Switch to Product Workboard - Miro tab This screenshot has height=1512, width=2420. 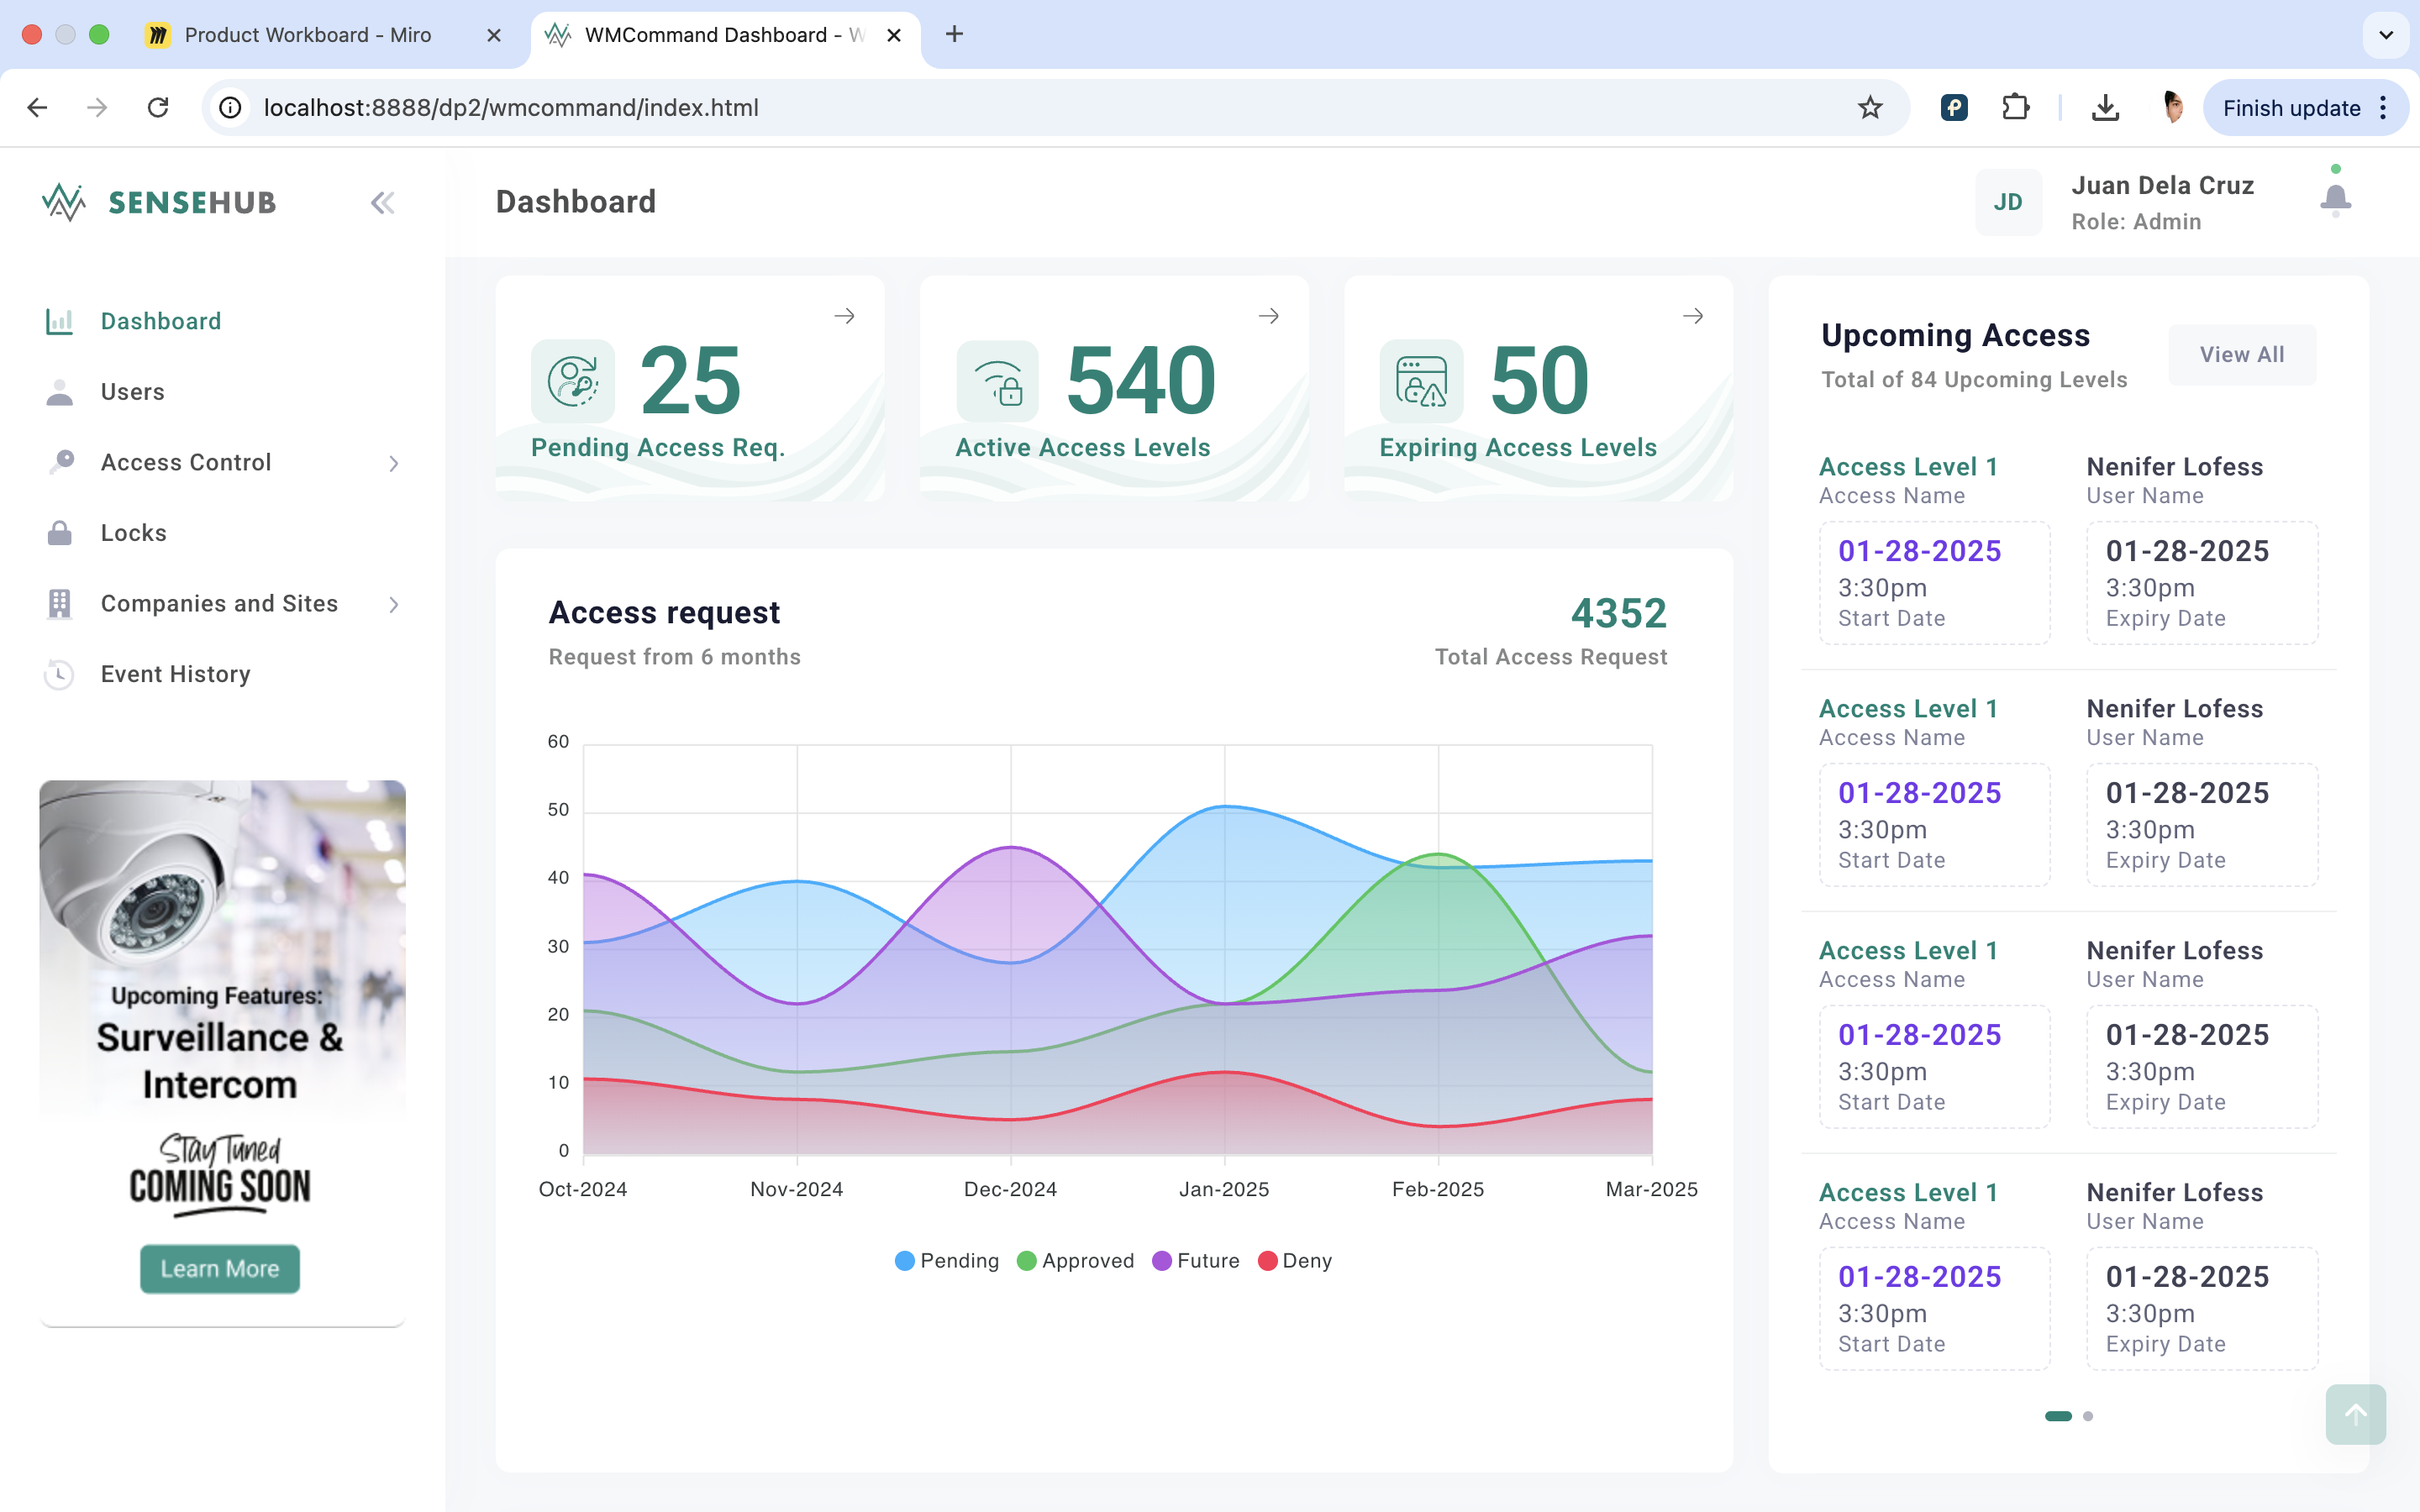(x=308, y=35)
